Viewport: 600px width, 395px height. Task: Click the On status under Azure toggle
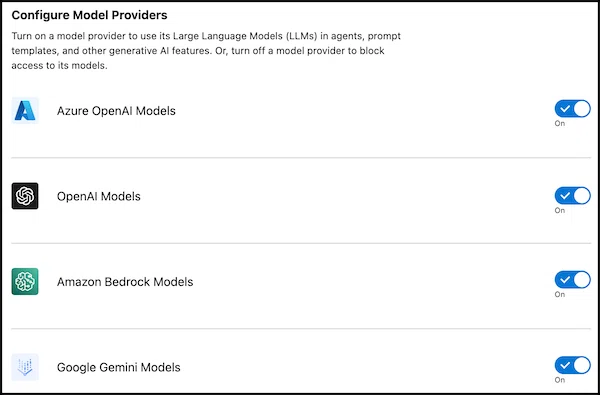pos(560,123)
